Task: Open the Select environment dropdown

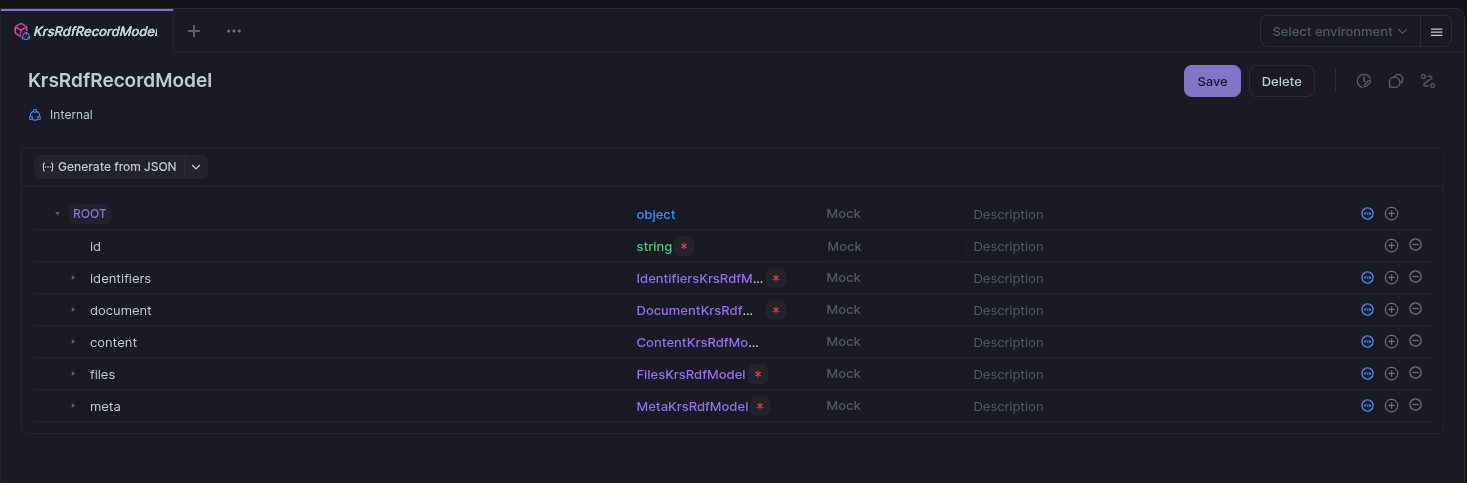Action: [x=1339, y=32]
